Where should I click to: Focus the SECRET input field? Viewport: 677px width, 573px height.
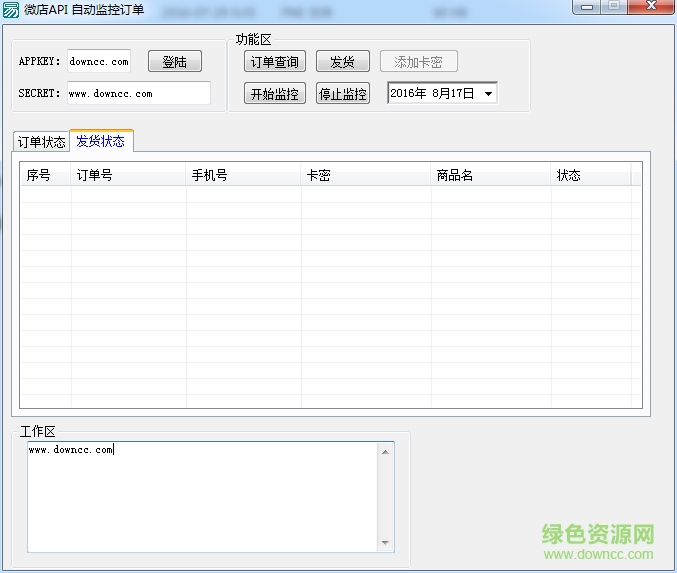coord(139,93)
